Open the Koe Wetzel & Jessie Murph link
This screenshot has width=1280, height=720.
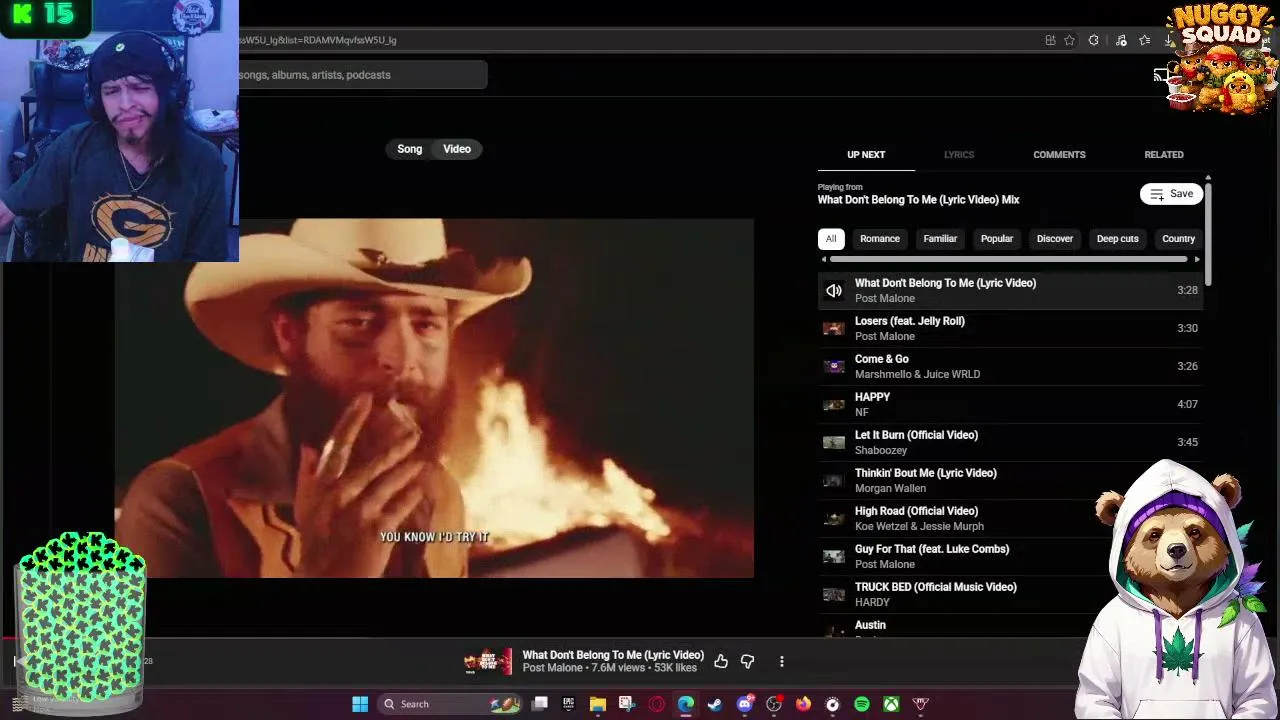pos(919,526)
